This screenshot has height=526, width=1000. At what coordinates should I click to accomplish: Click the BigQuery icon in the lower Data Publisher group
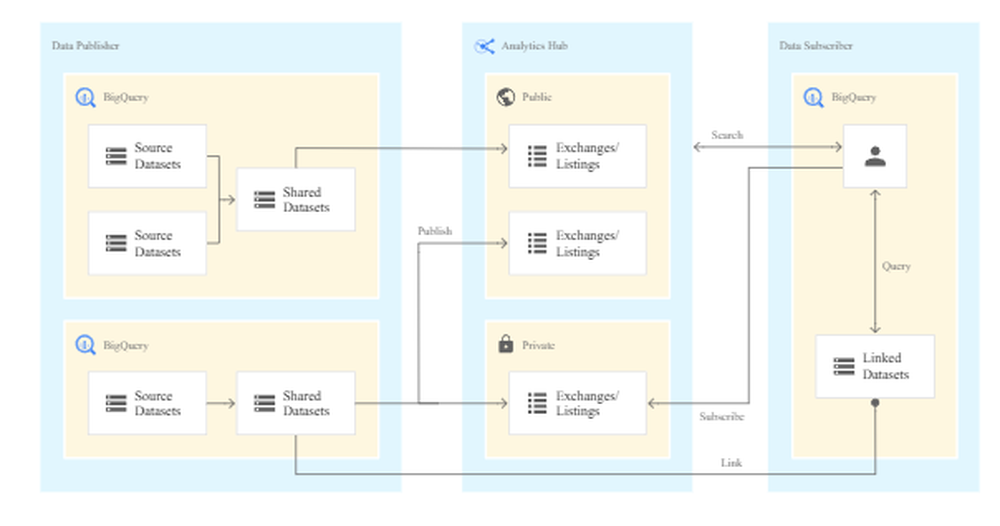(85, 345)
